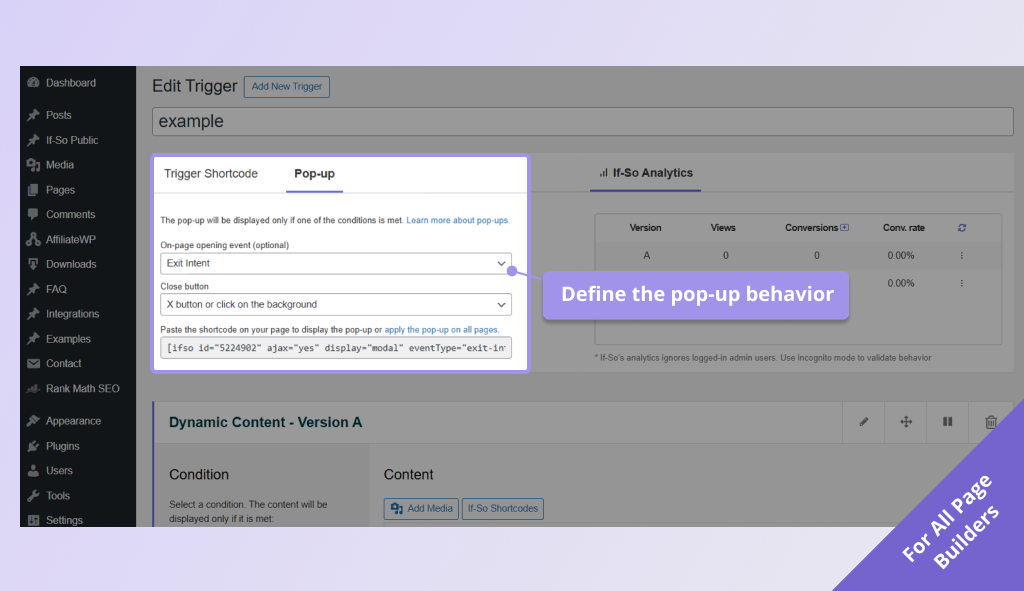Click the move icon on Dynamic Content row
This screenshot has width=1024, height=591.
tap(905, 421)
